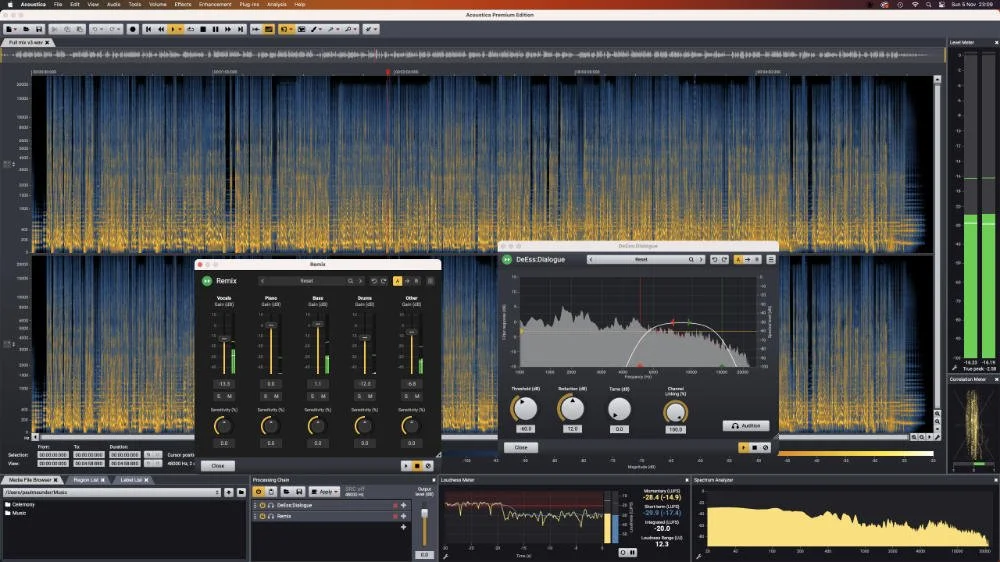Toggle the Processing Chain power button
Viewport: 1000px width, 562px height.
point(258,492)
